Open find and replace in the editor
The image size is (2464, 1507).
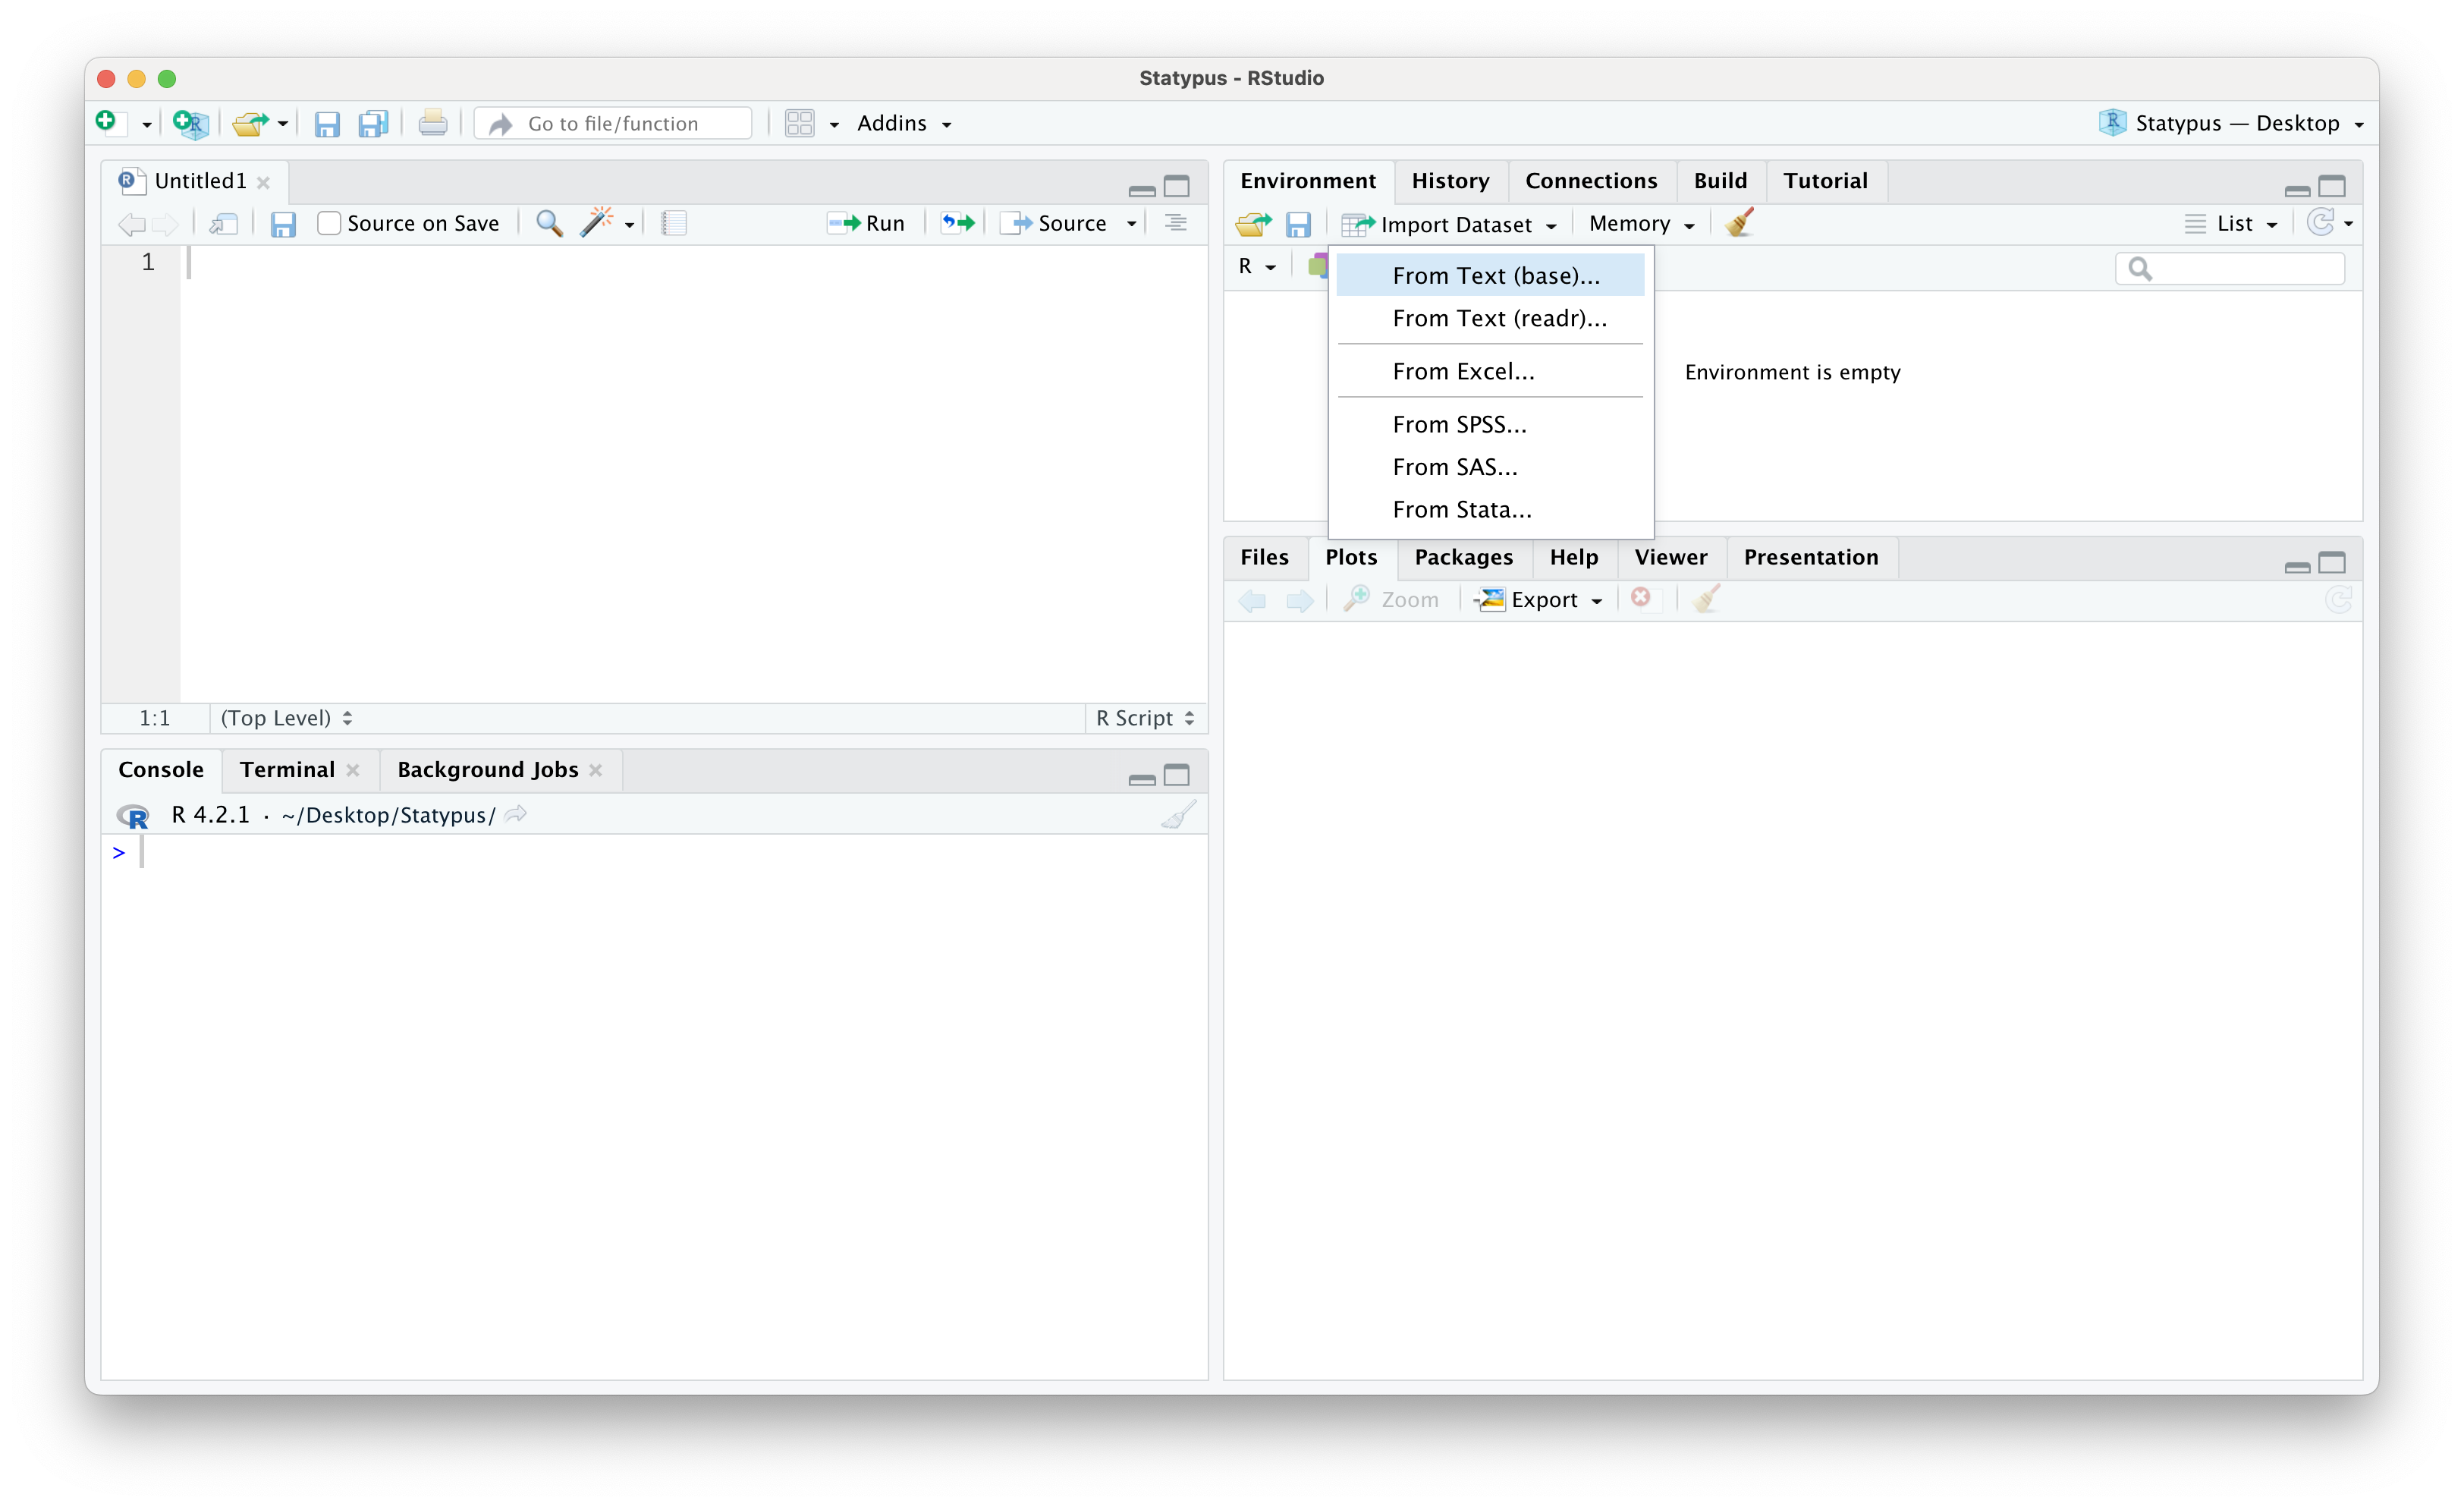tap(548, 223)
